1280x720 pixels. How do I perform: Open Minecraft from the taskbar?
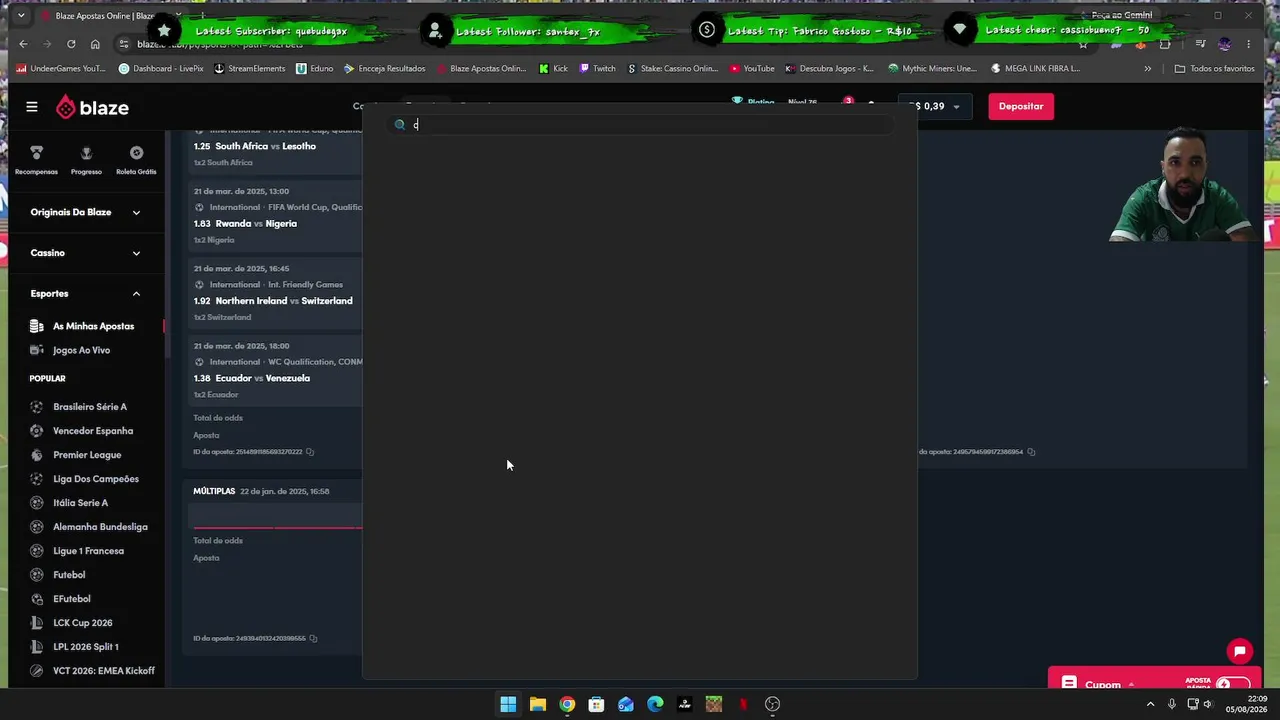point(713,704)
